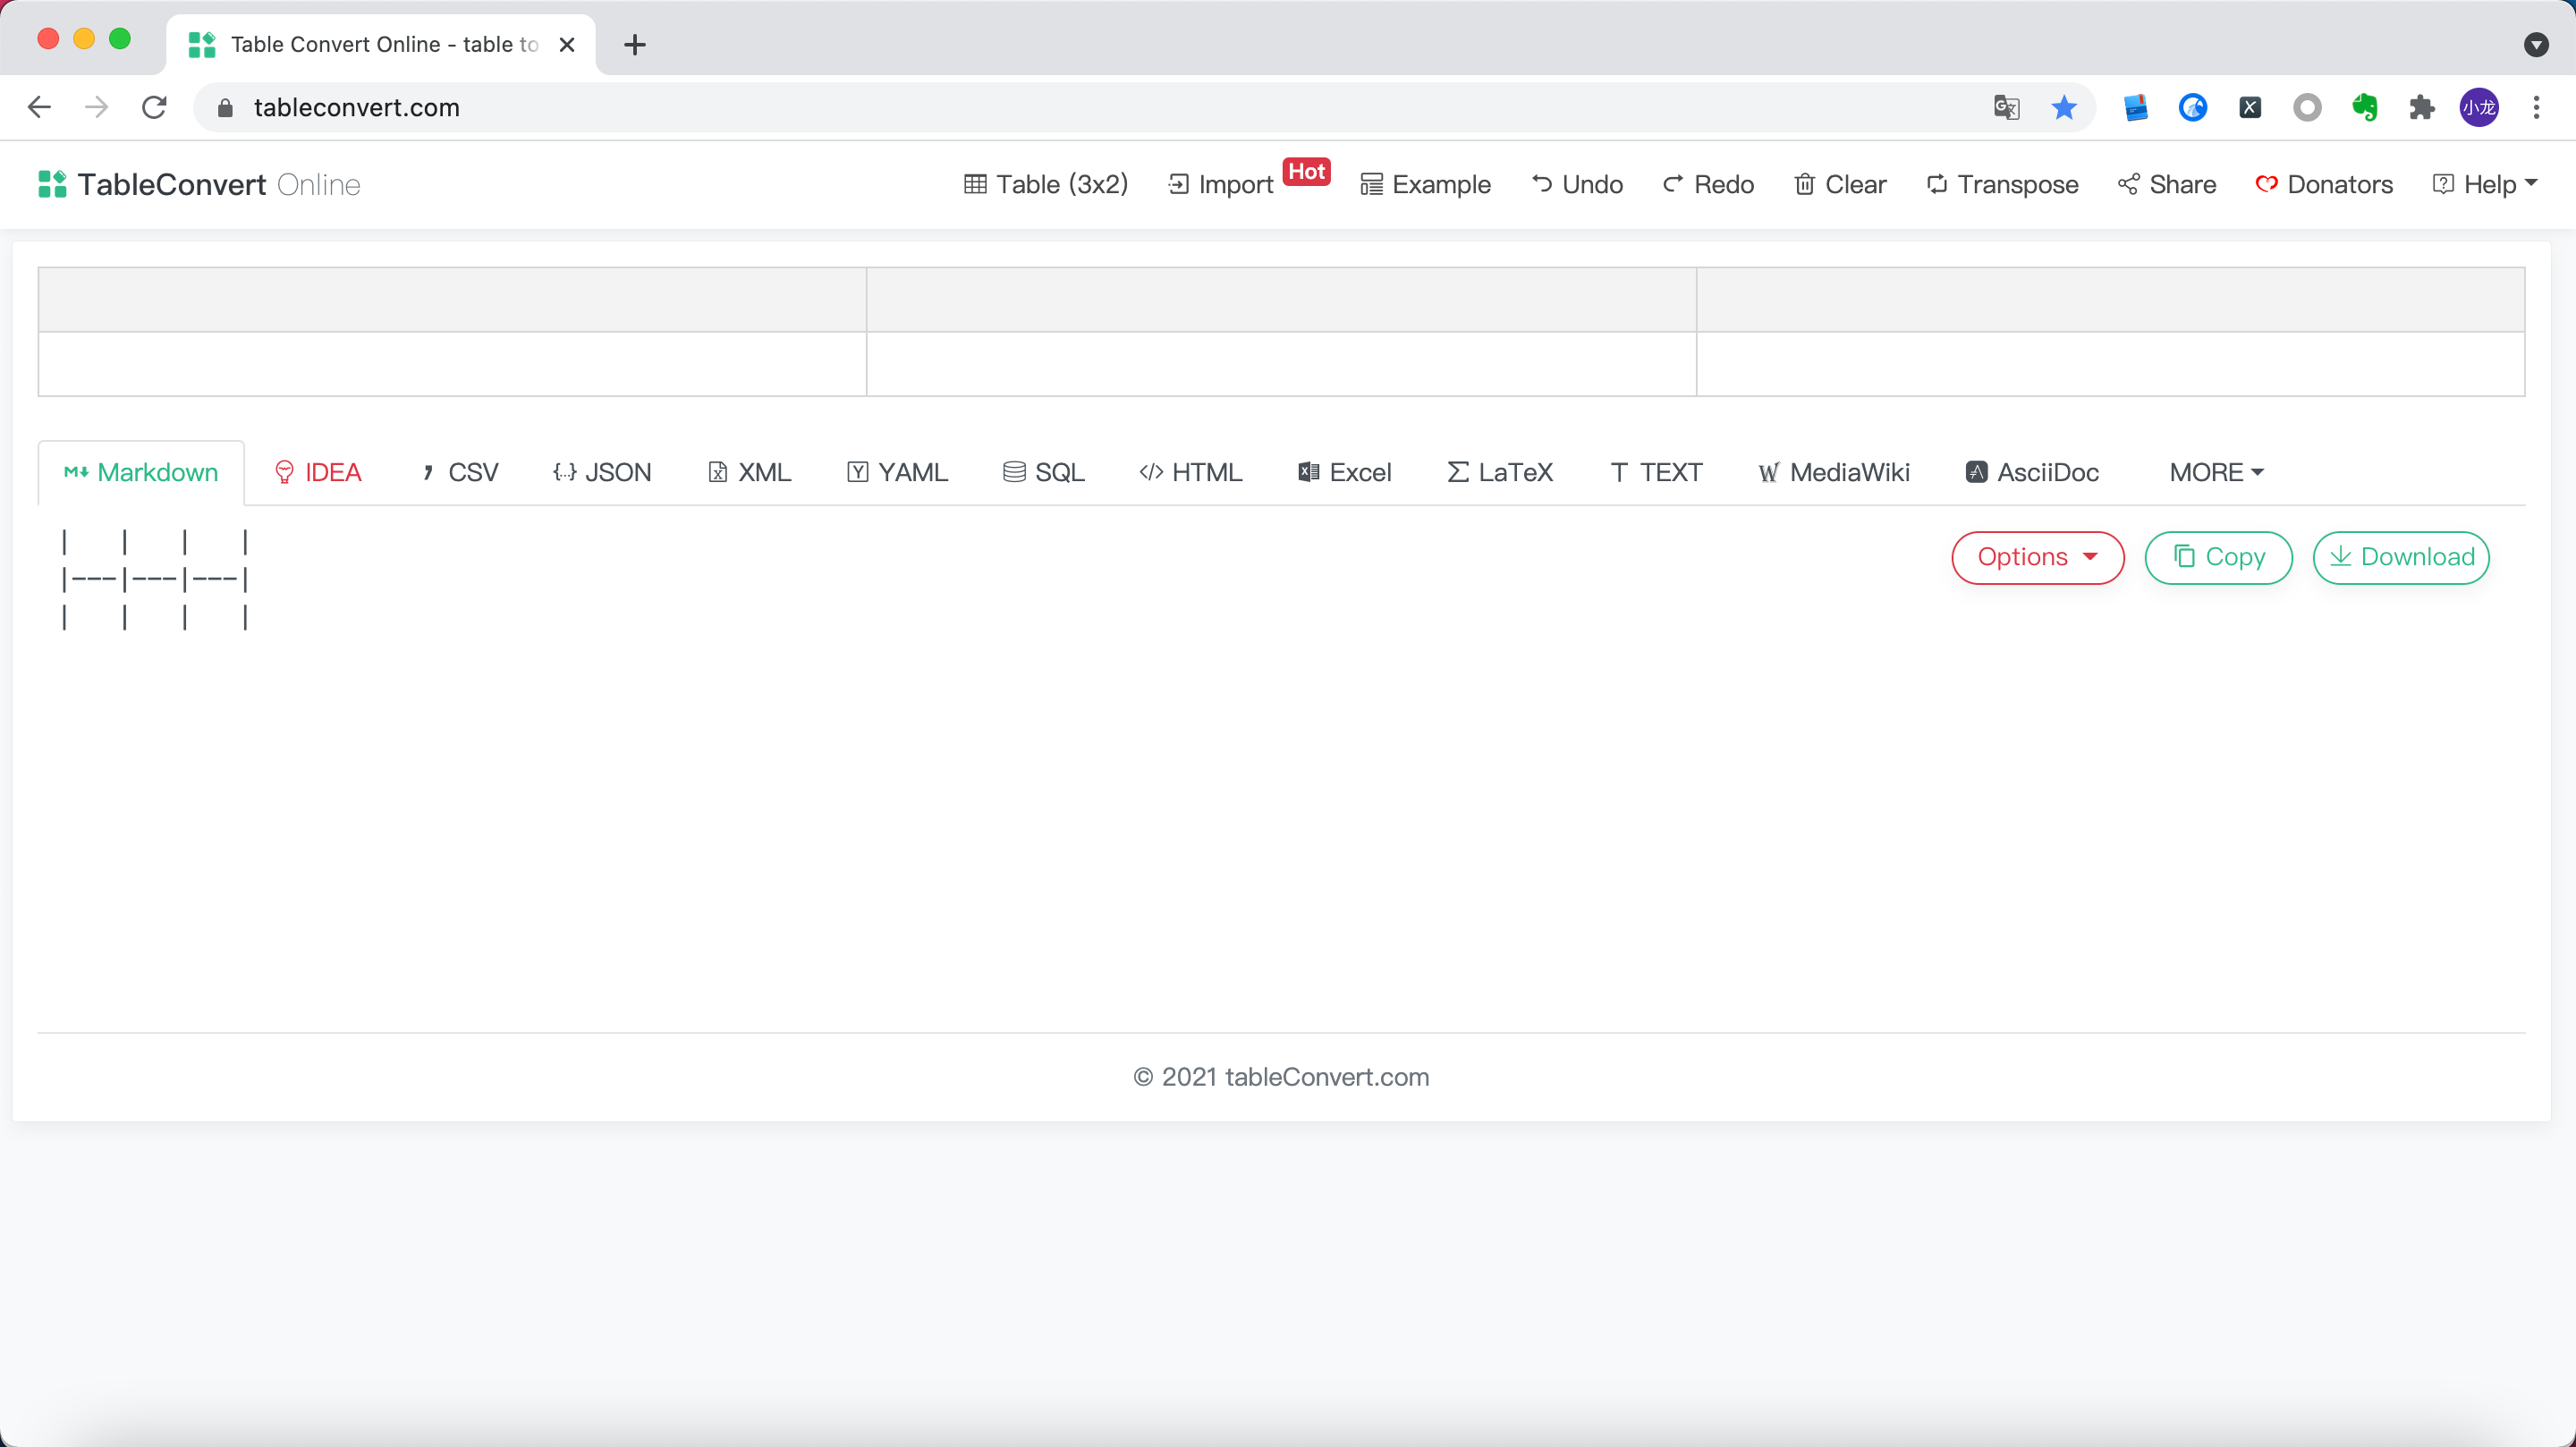Click the tab search dropdown arrow
2576x1447 pixels.
(2536, 45)
